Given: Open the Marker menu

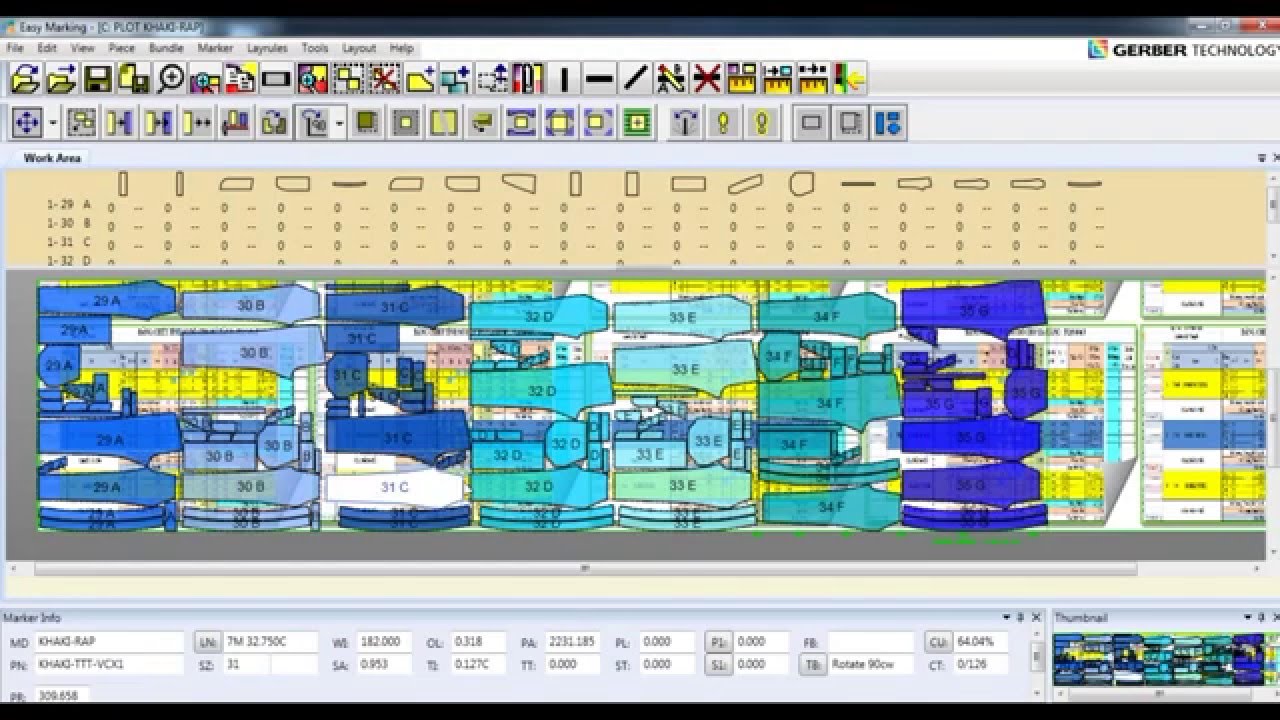Looking at the screenshot, I should tap(215, 48).
